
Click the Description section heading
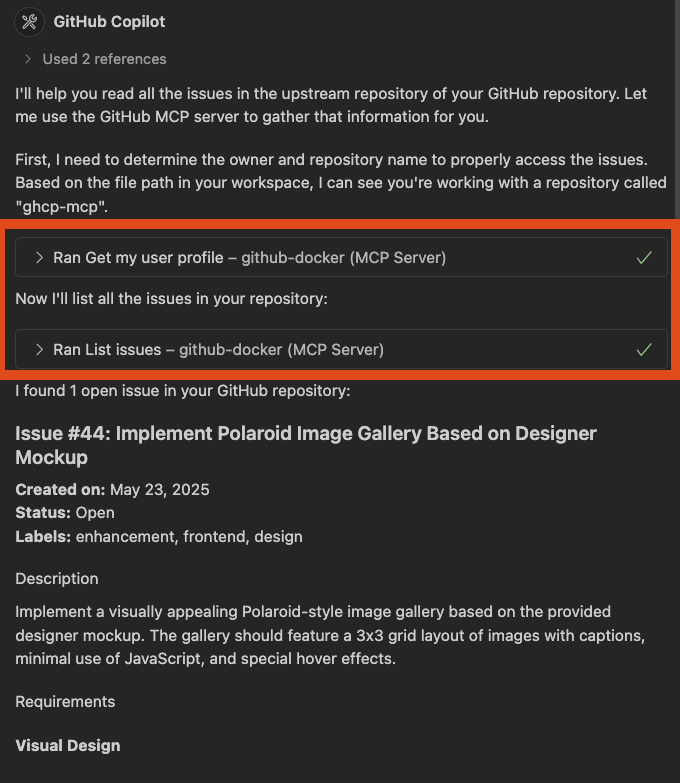click(57, 579)
